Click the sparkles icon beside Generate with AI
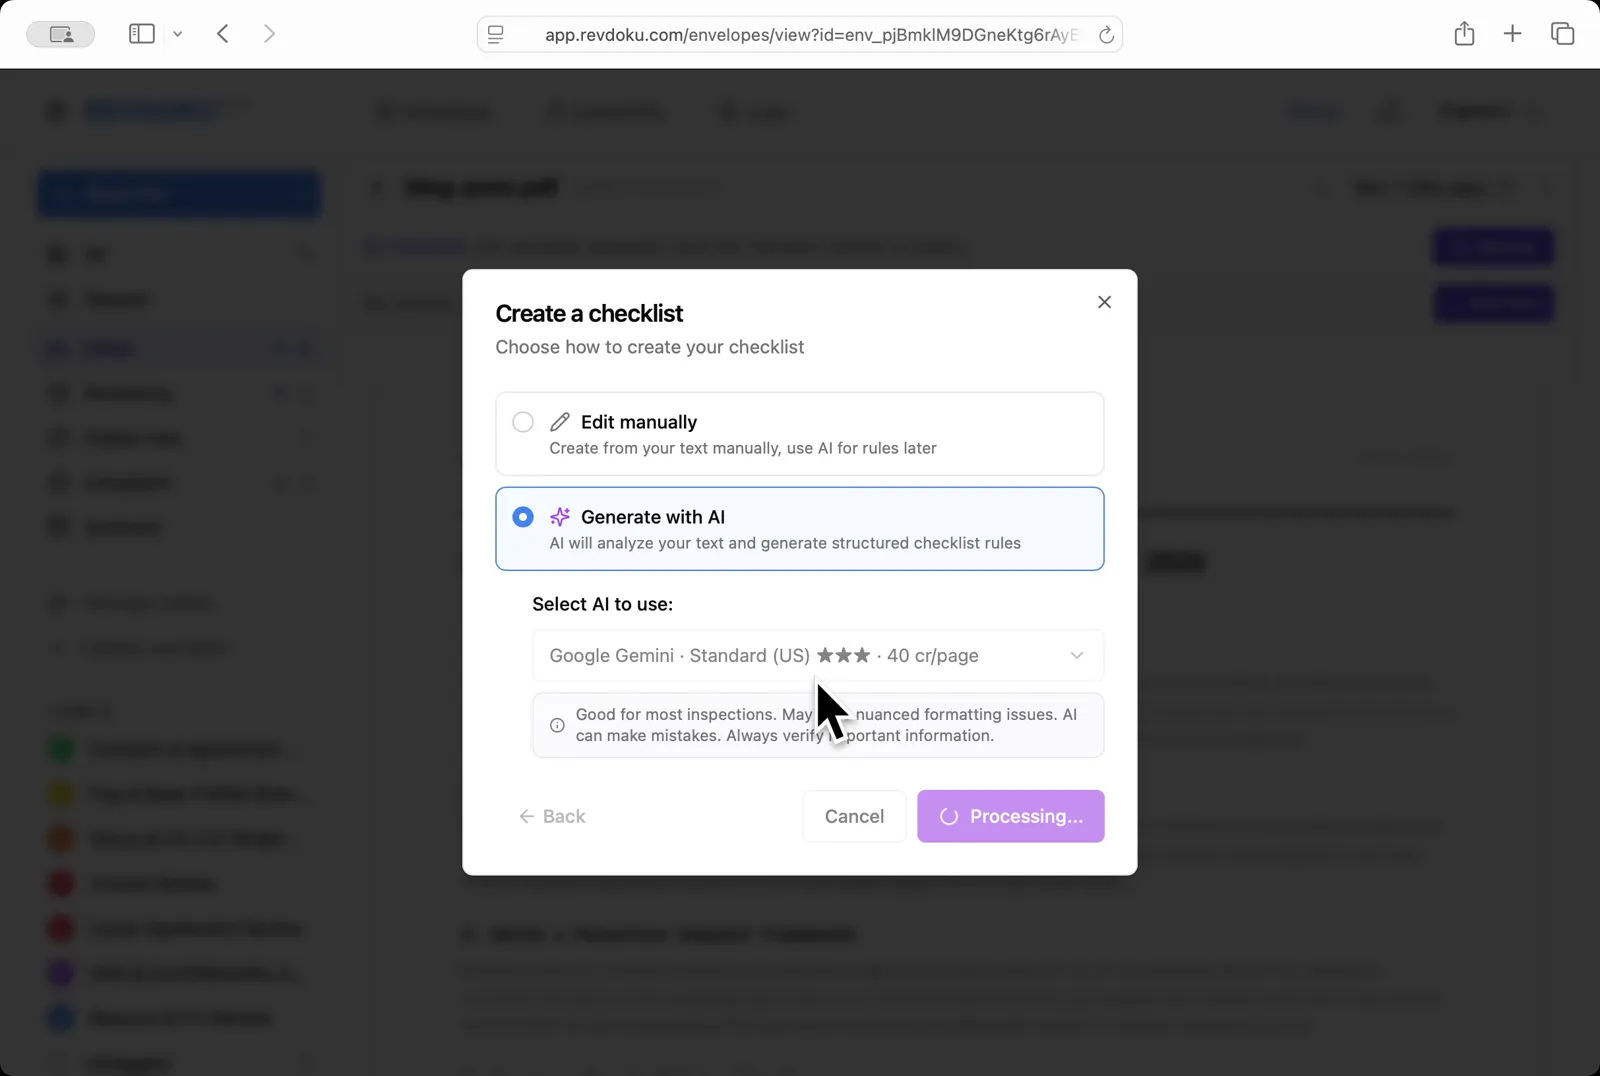The height and width of the screenshot is (1076, 1600). (560, 517)
